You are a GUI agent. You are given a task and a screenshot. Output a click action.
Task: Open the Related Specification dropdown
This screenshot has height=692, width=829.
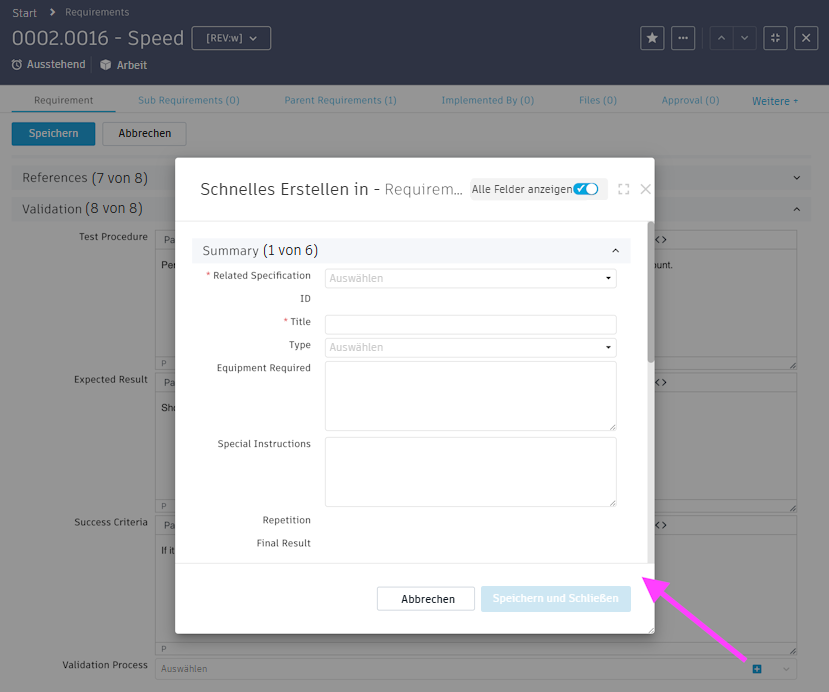pos(471,278)
